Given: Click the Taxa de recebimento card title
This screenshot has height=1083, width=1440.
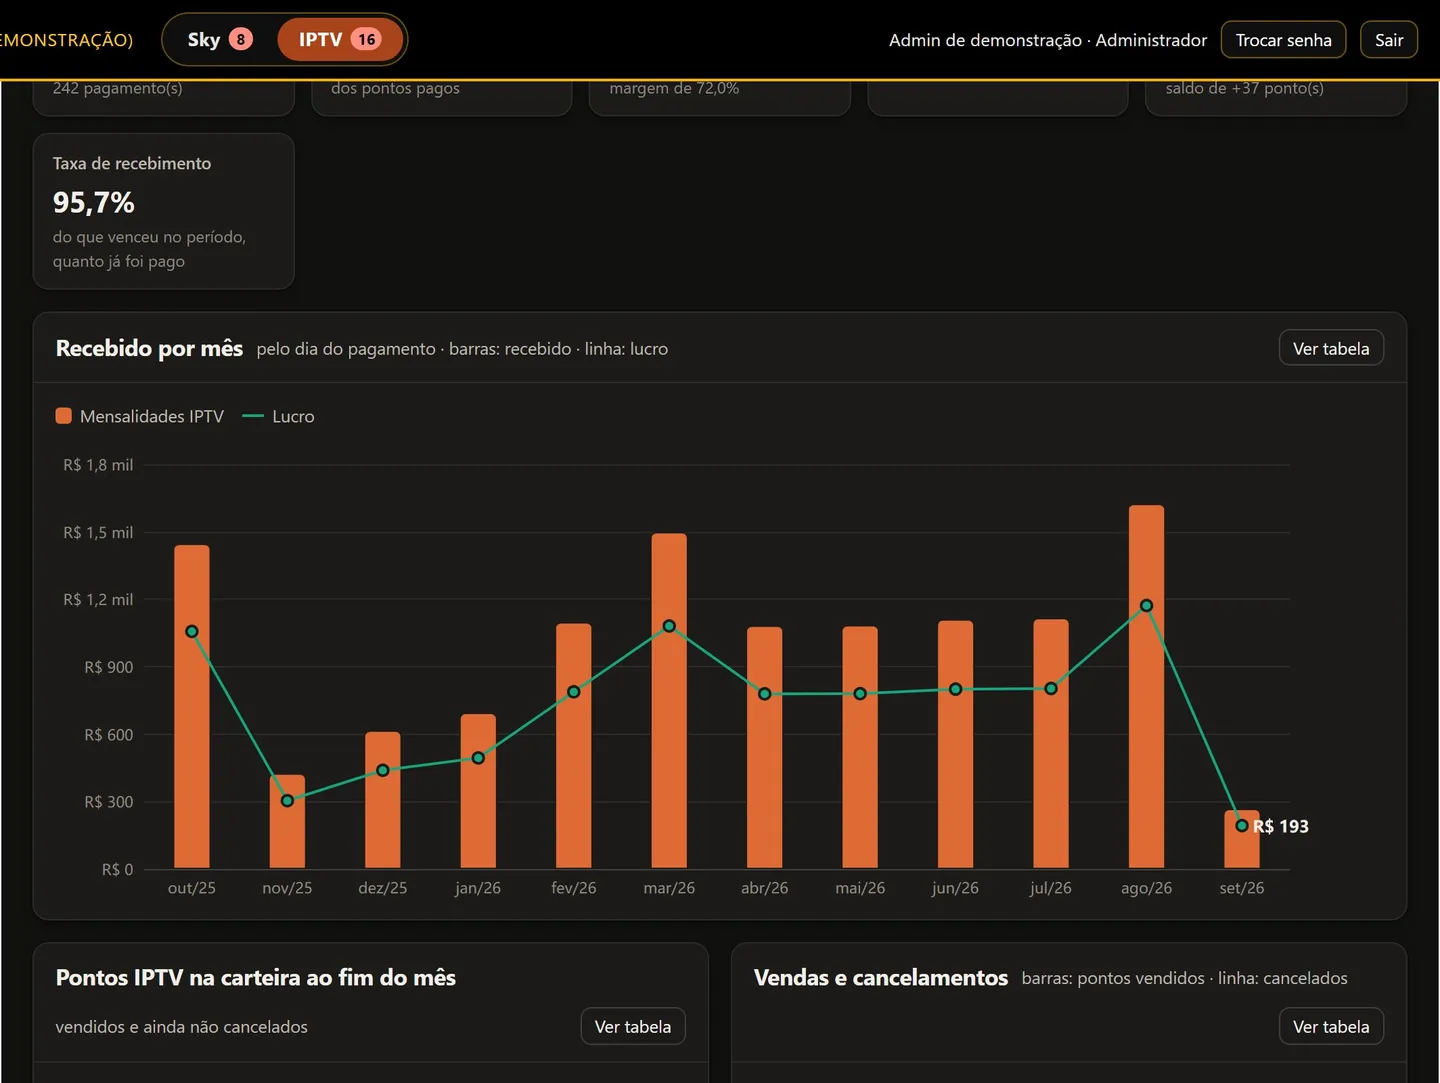Looking at the screenshot, I should 132,163.
